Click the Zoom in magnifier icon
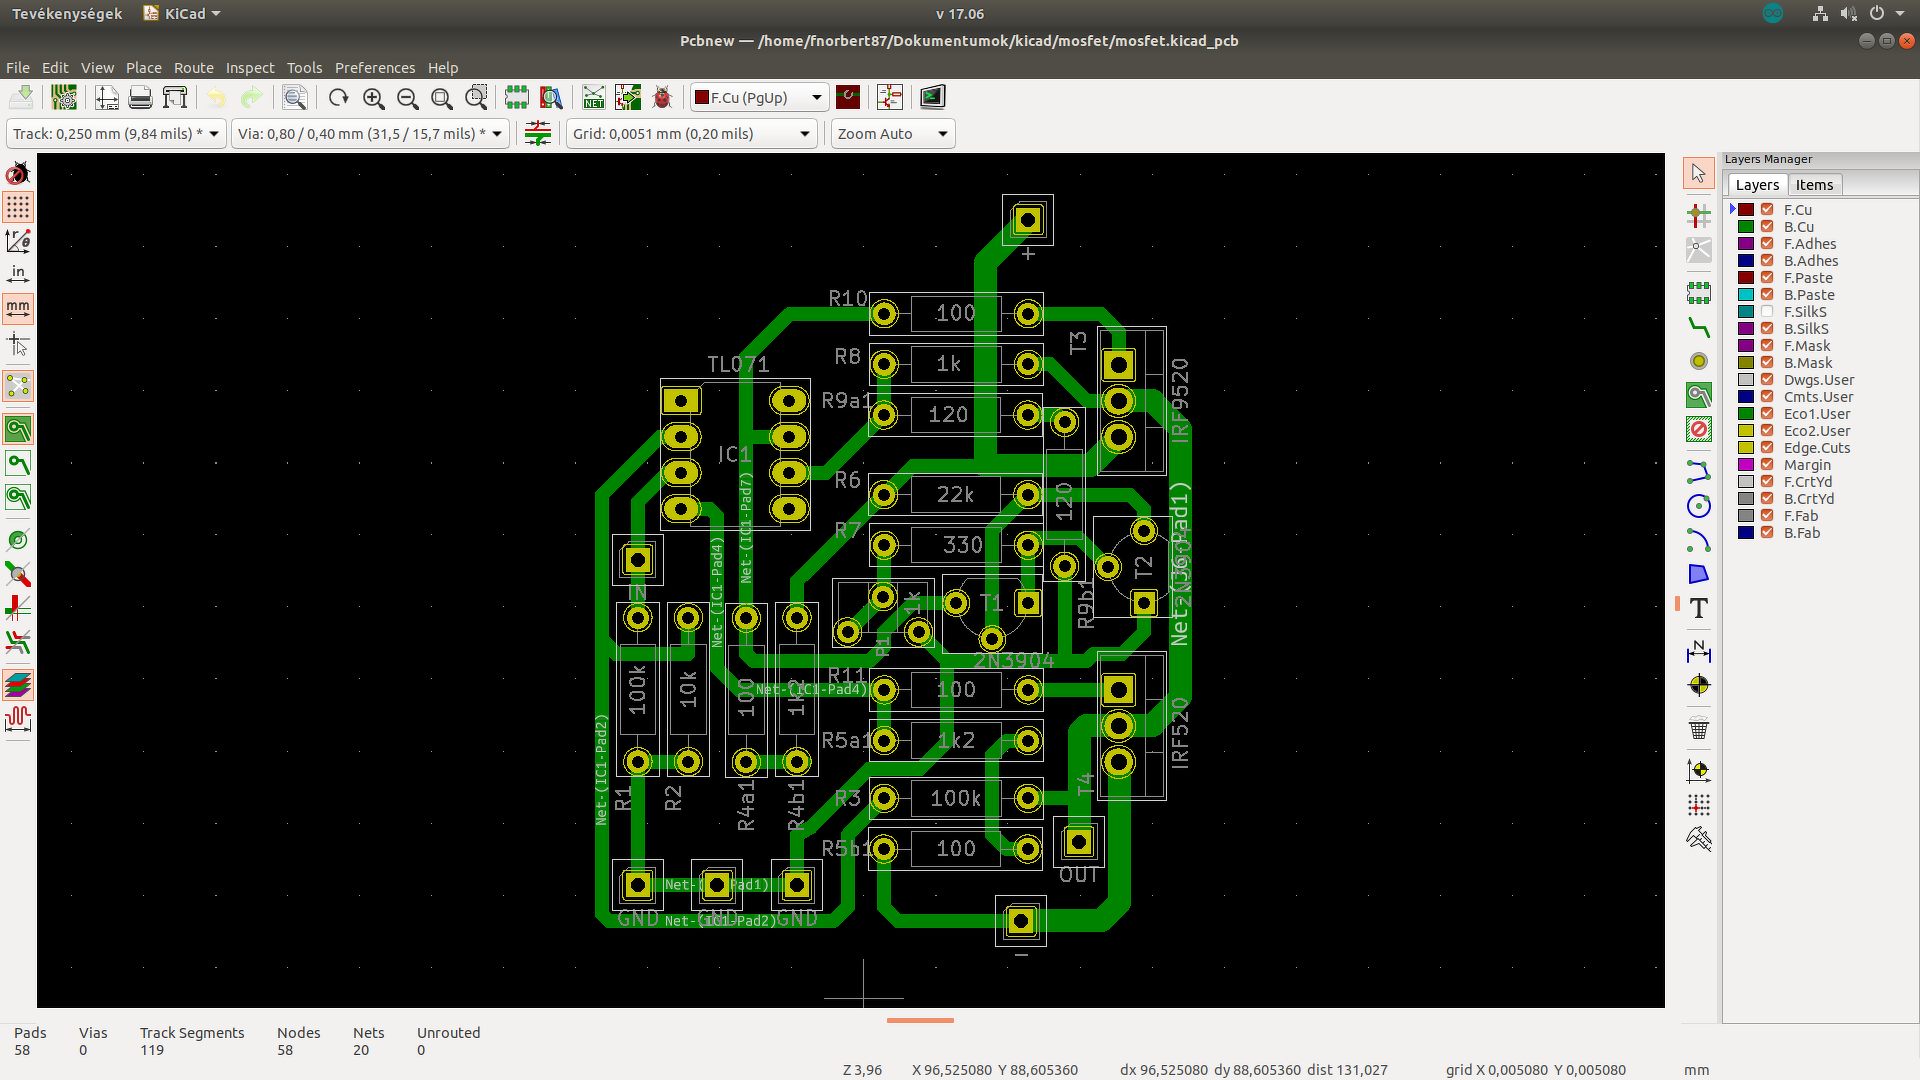 [374, 97]
